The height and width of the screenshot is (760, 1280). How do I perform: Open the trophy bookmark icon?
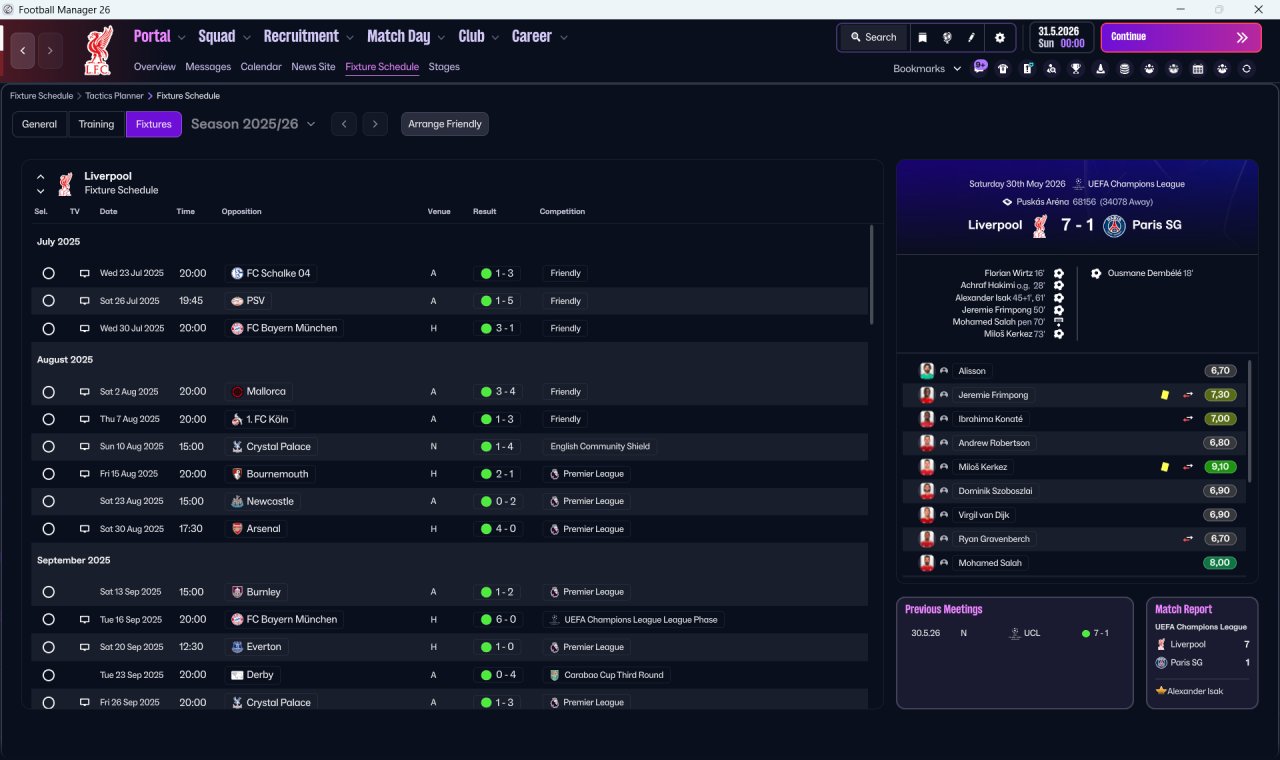pyautogui.click(x=1076, y=69)
